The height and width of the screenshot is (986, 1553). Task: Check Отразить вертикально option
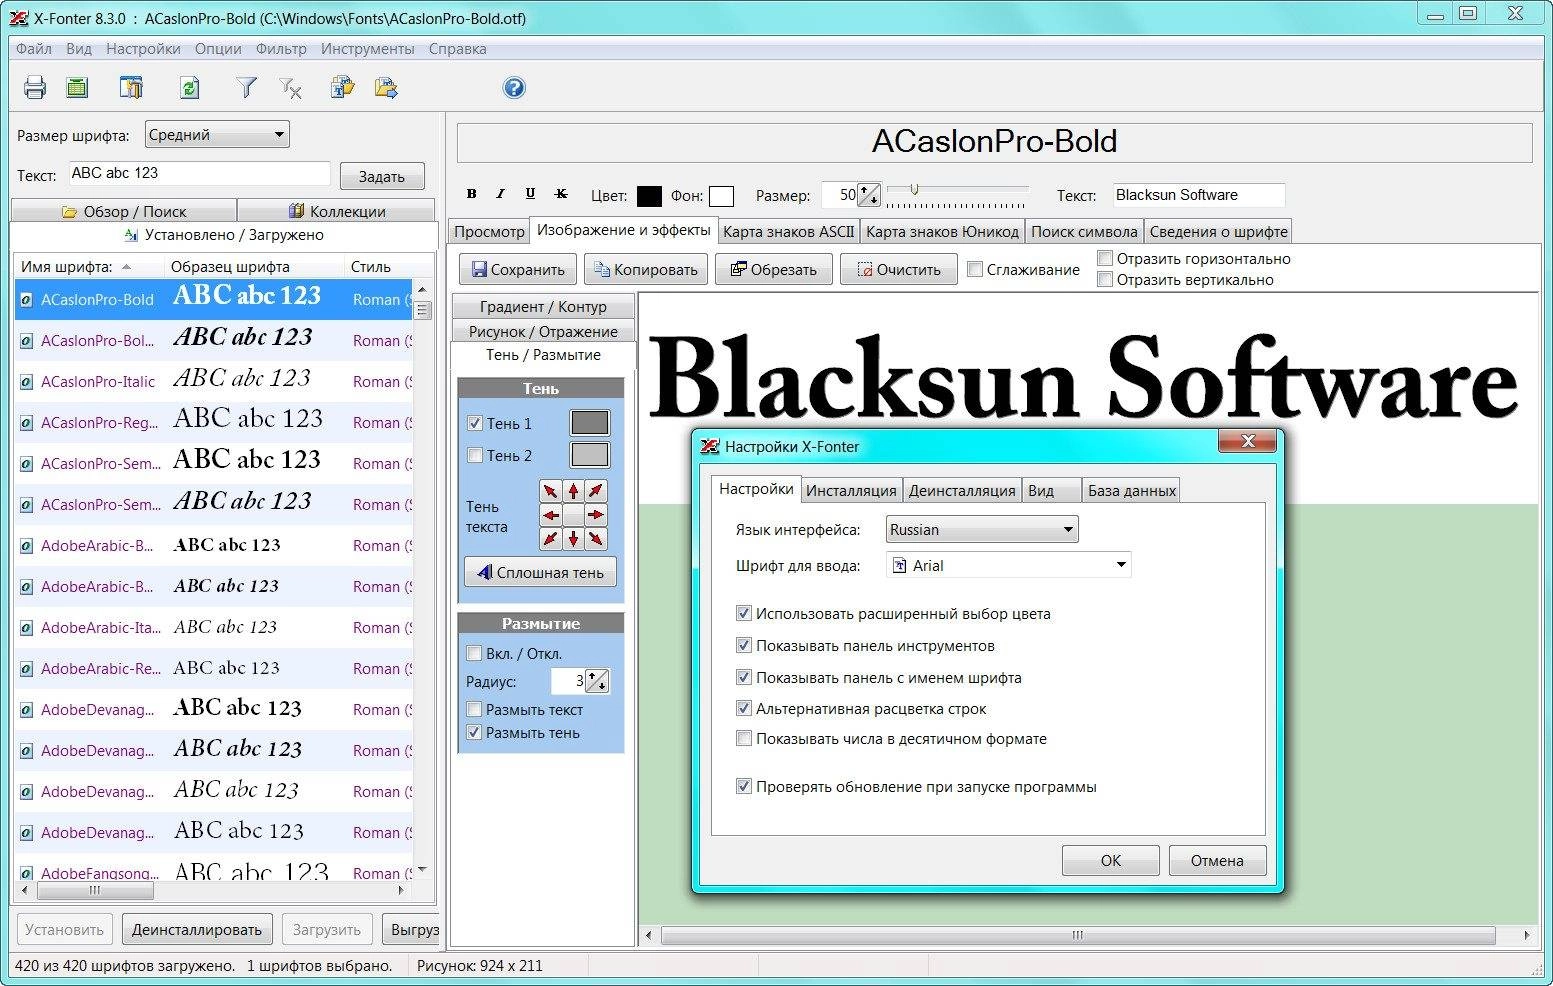coord(1105,279)
